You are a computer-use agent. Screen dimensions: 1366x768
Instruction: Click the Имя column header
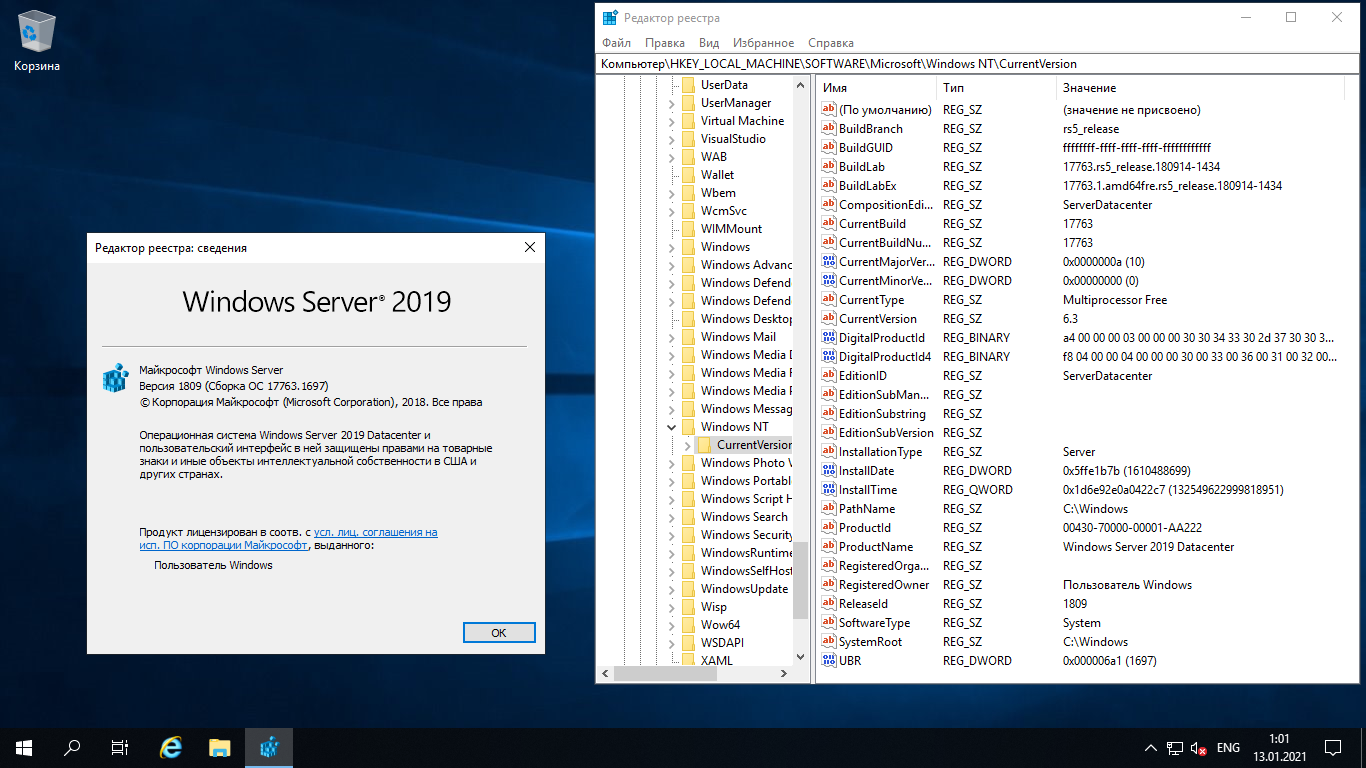[x=876, y=88]
